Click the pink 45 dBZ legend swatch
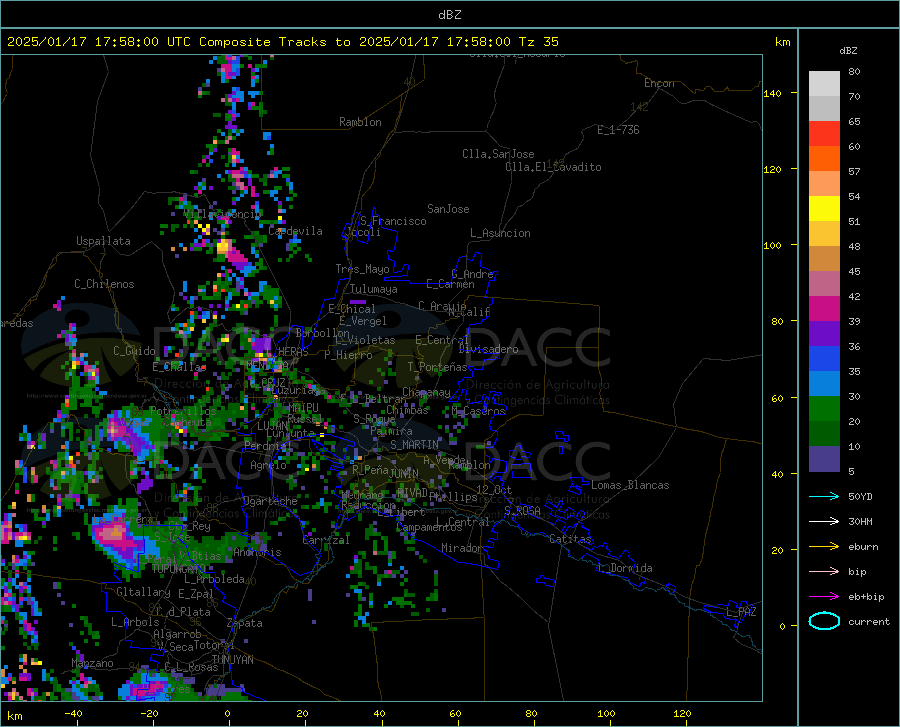 pos(824,283)
